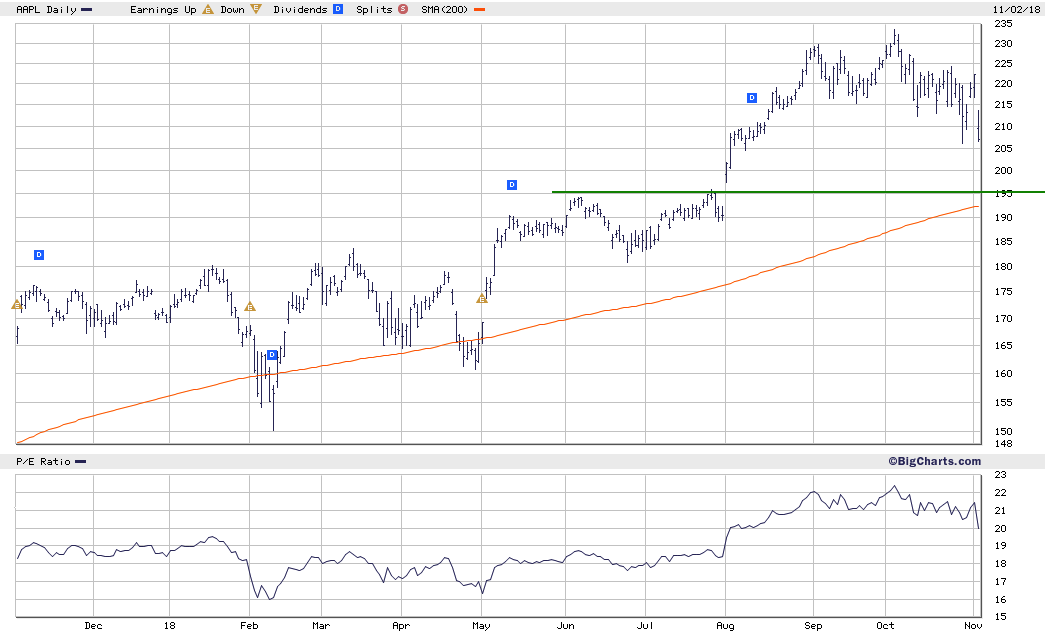Click the Sep label on time axis

[813, 626]
